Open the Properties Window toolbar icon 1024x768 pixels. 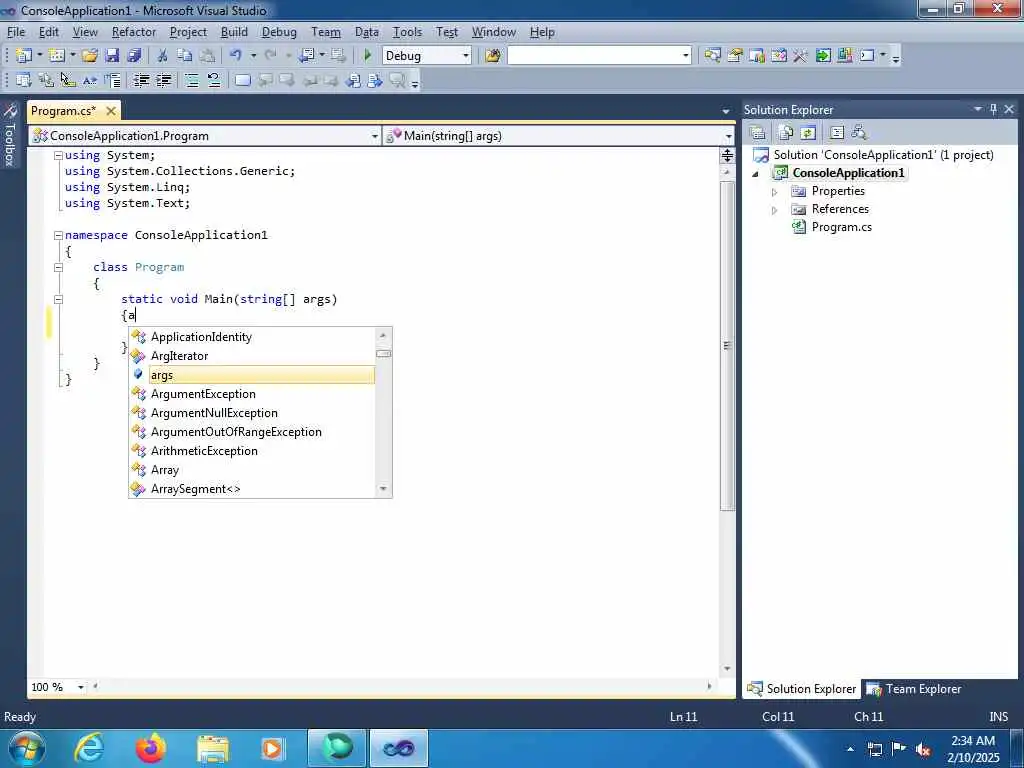pos(735,56)
